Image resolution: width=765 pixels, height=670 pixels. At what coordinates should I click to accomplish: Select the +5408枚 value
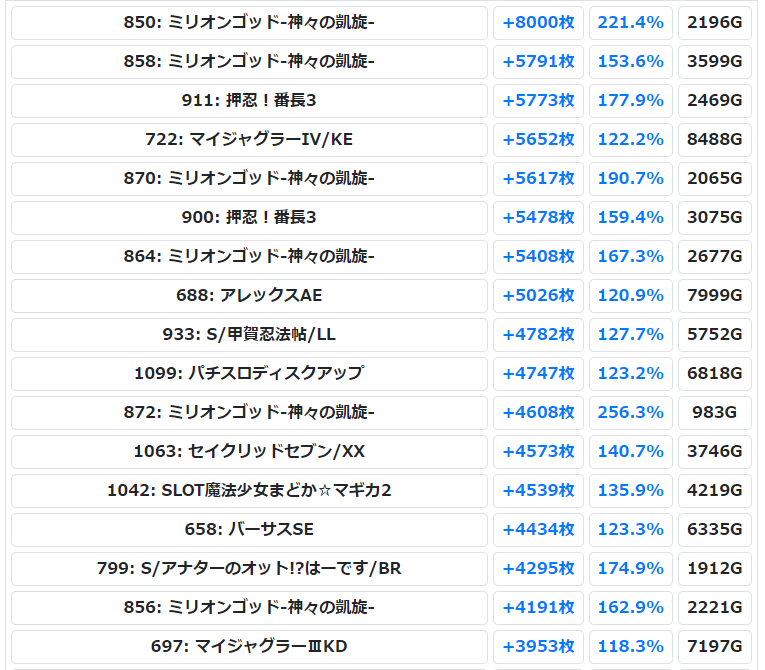coord(538,257)
